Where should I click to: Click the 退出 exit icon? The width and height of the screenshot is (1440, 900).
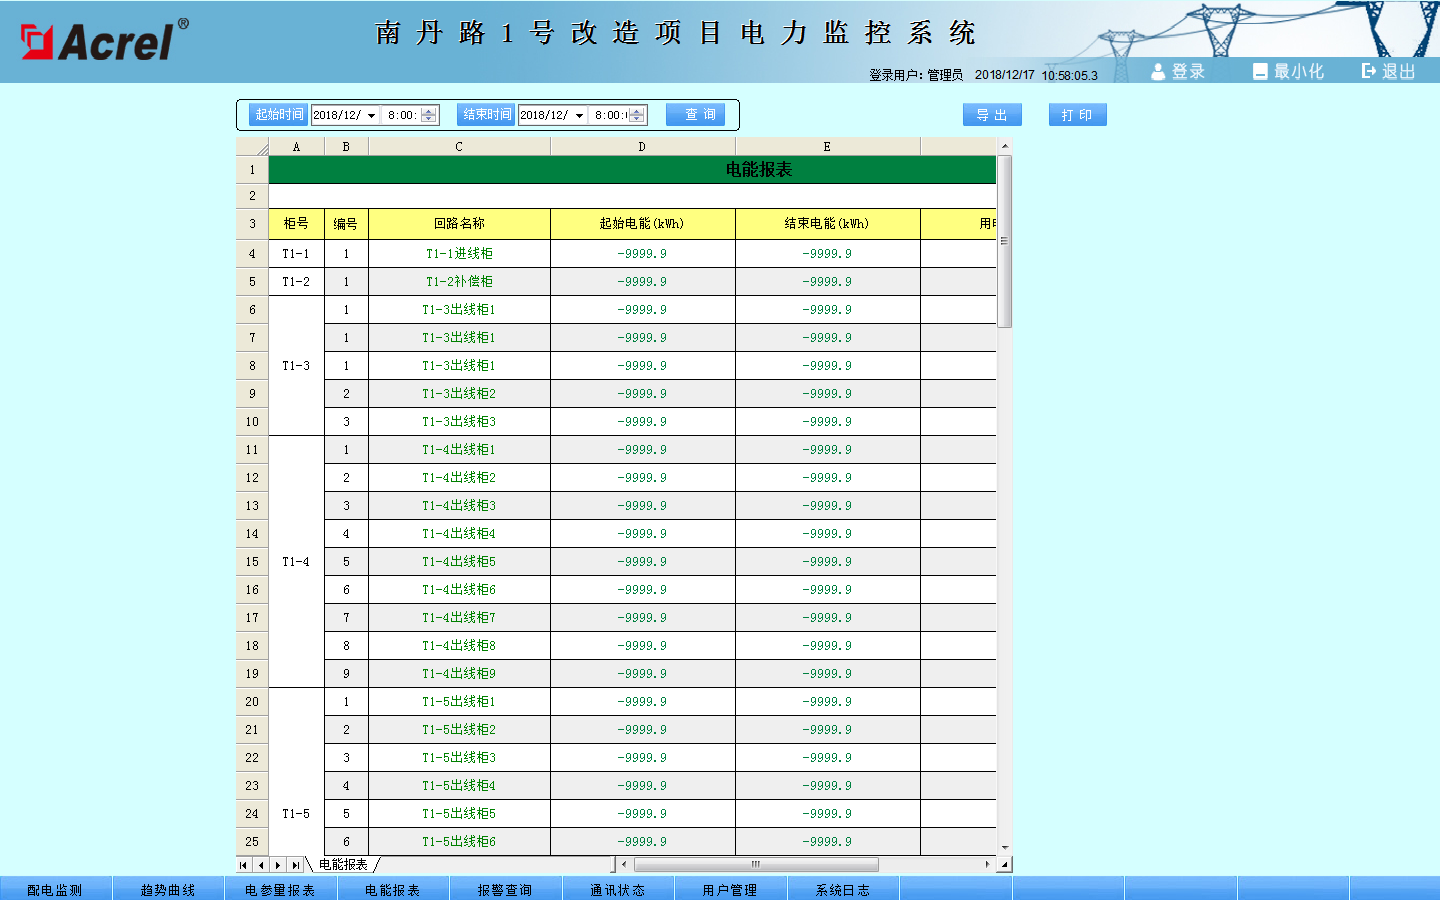click(1369, 71)
